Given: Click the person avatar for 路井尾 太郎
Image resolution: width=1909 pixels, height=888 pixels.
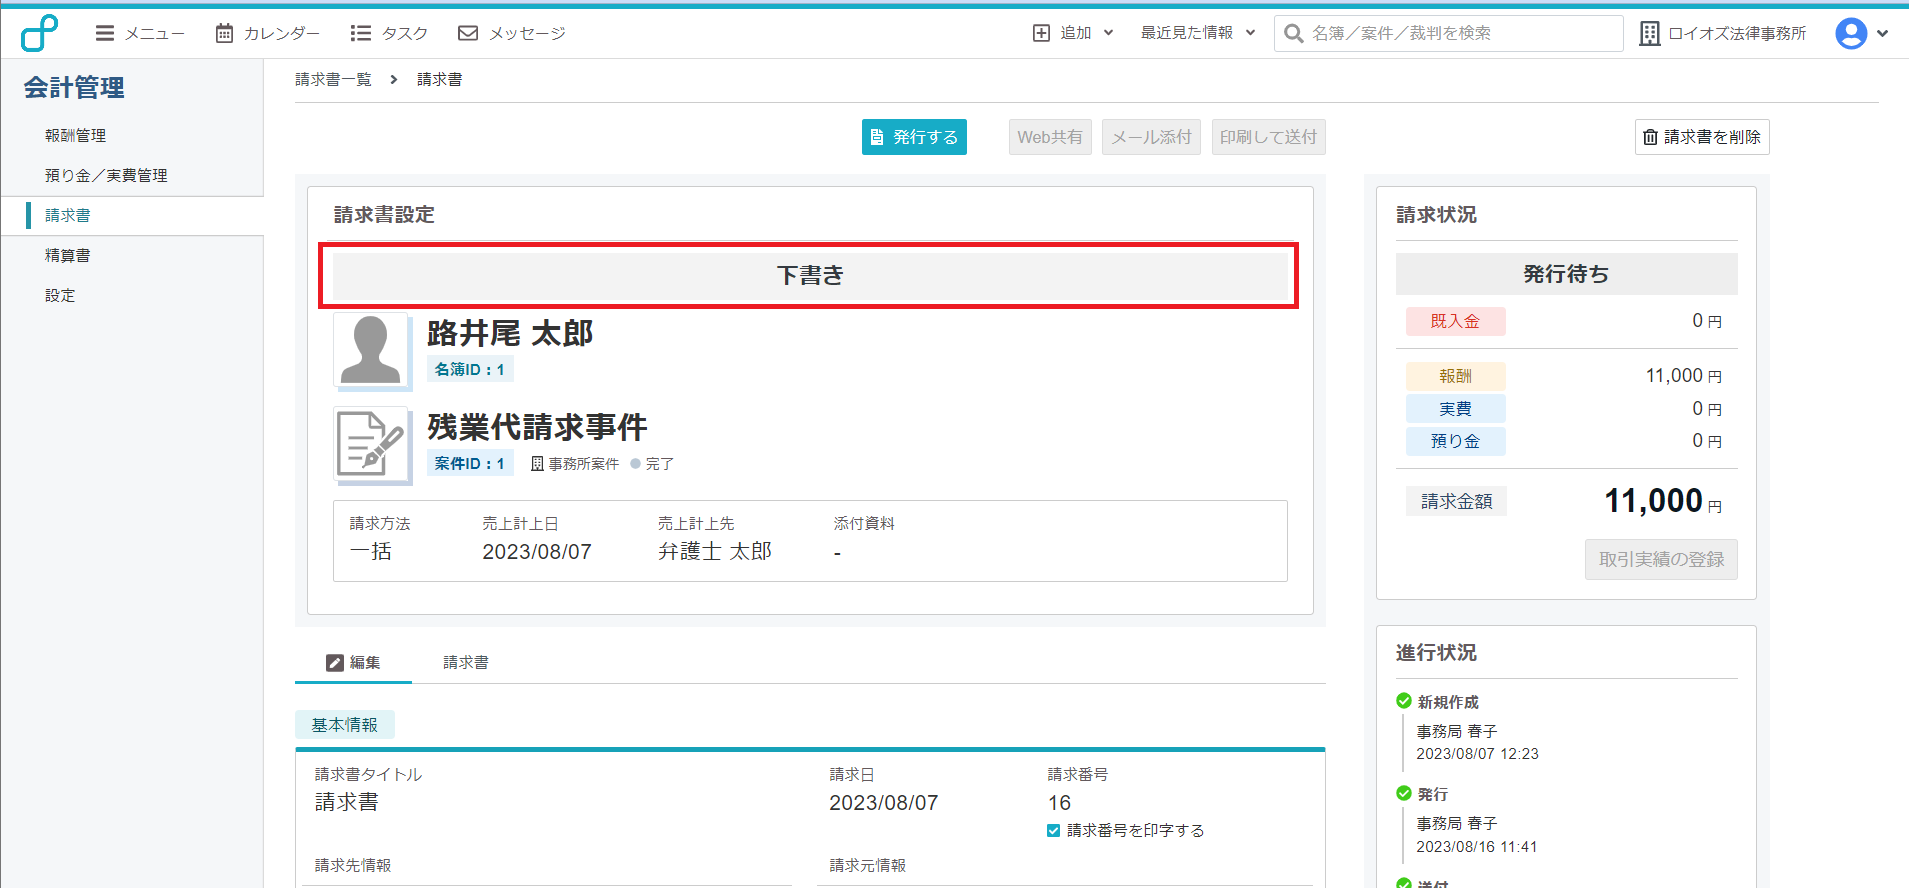Looking at the screenshot, I should [371, 350].
